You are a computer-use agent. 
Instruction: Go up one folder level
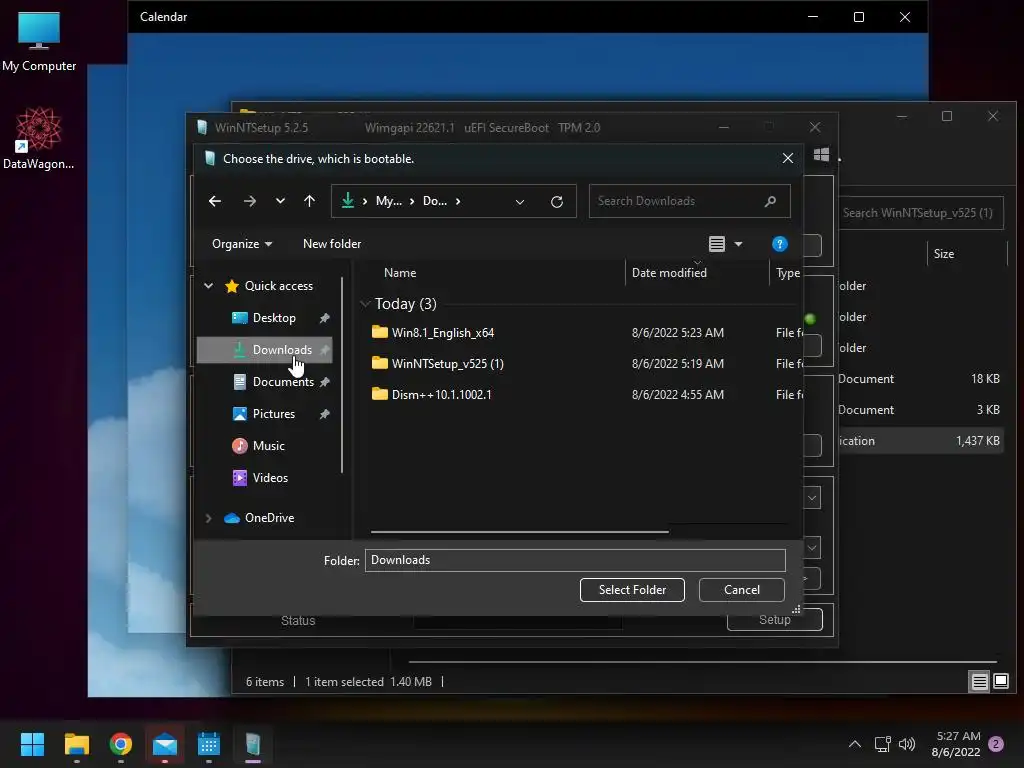(310, 201)
